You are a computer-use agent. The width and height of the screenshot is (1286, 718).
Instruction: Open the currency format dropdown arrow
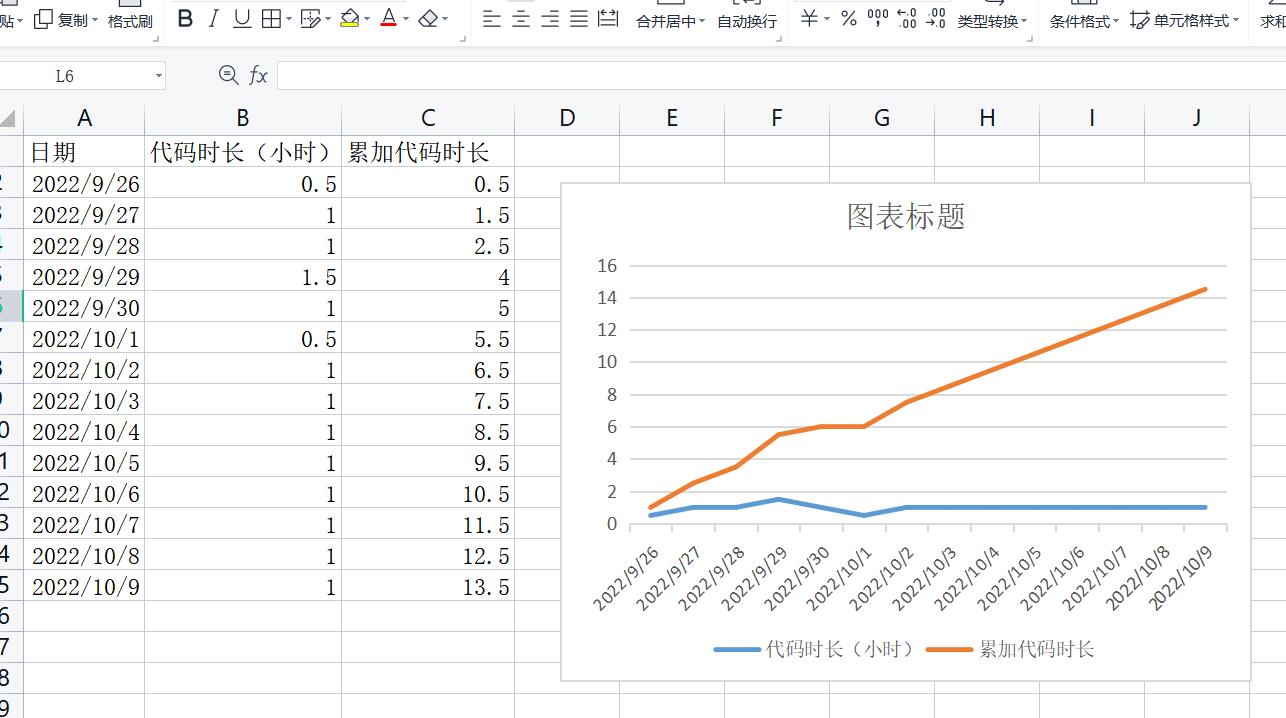pos(826,20)
